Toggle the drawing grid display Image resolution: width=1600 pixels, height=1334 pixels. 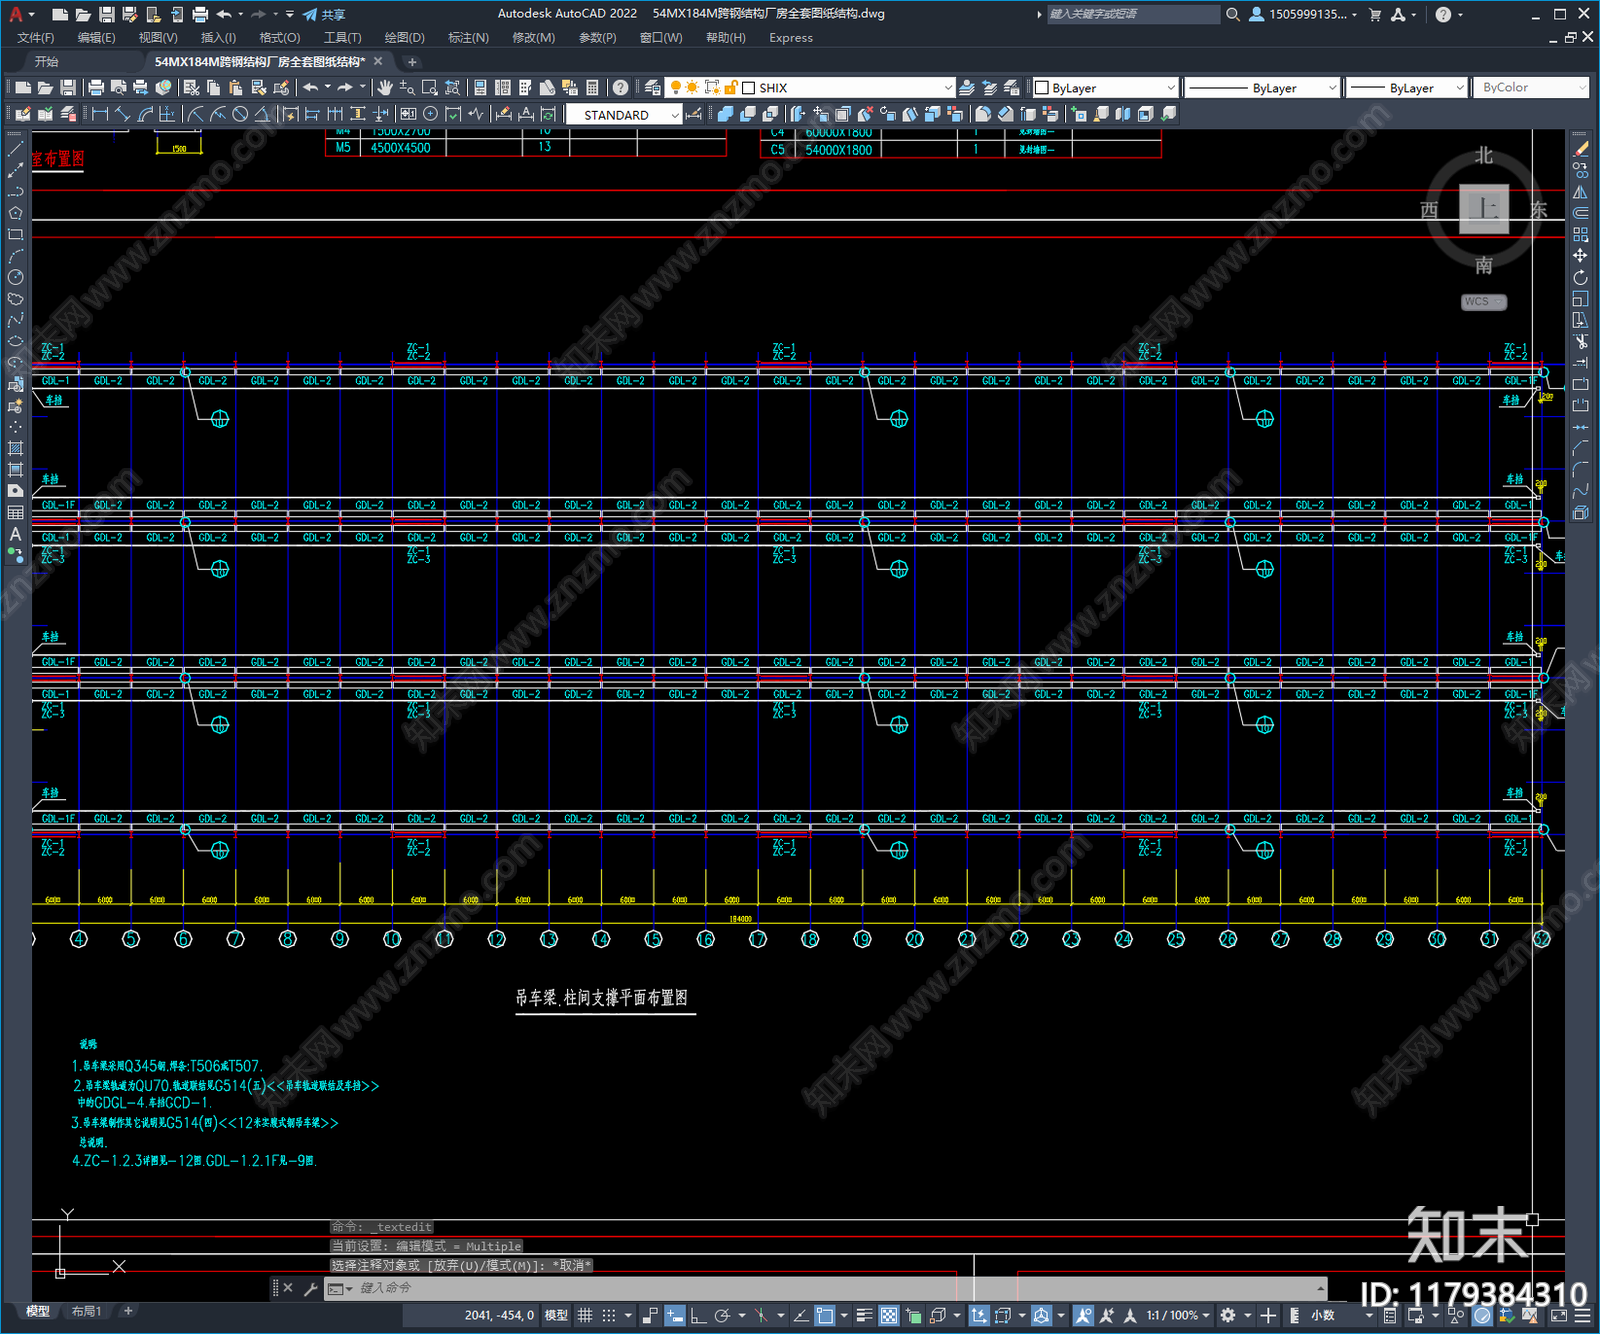[x=586, y=1315]
